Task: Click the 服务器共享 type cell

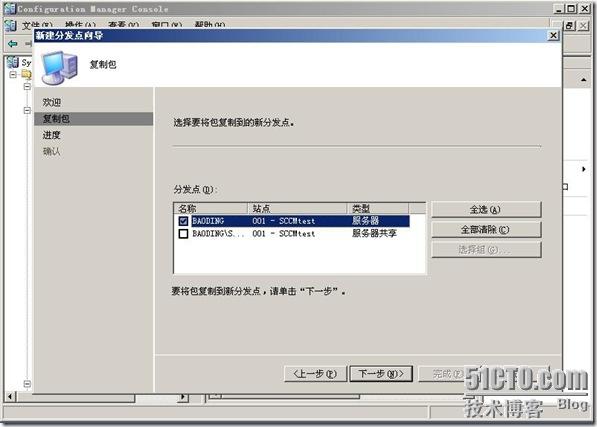Action: pos(374,233)
